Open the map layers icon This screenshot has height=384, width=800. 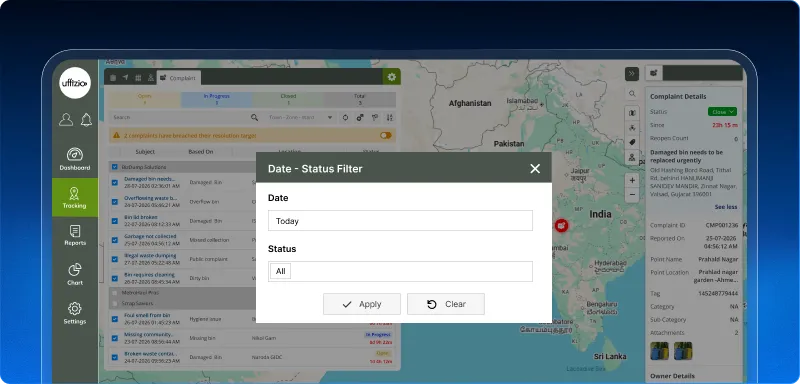point(632,113)
